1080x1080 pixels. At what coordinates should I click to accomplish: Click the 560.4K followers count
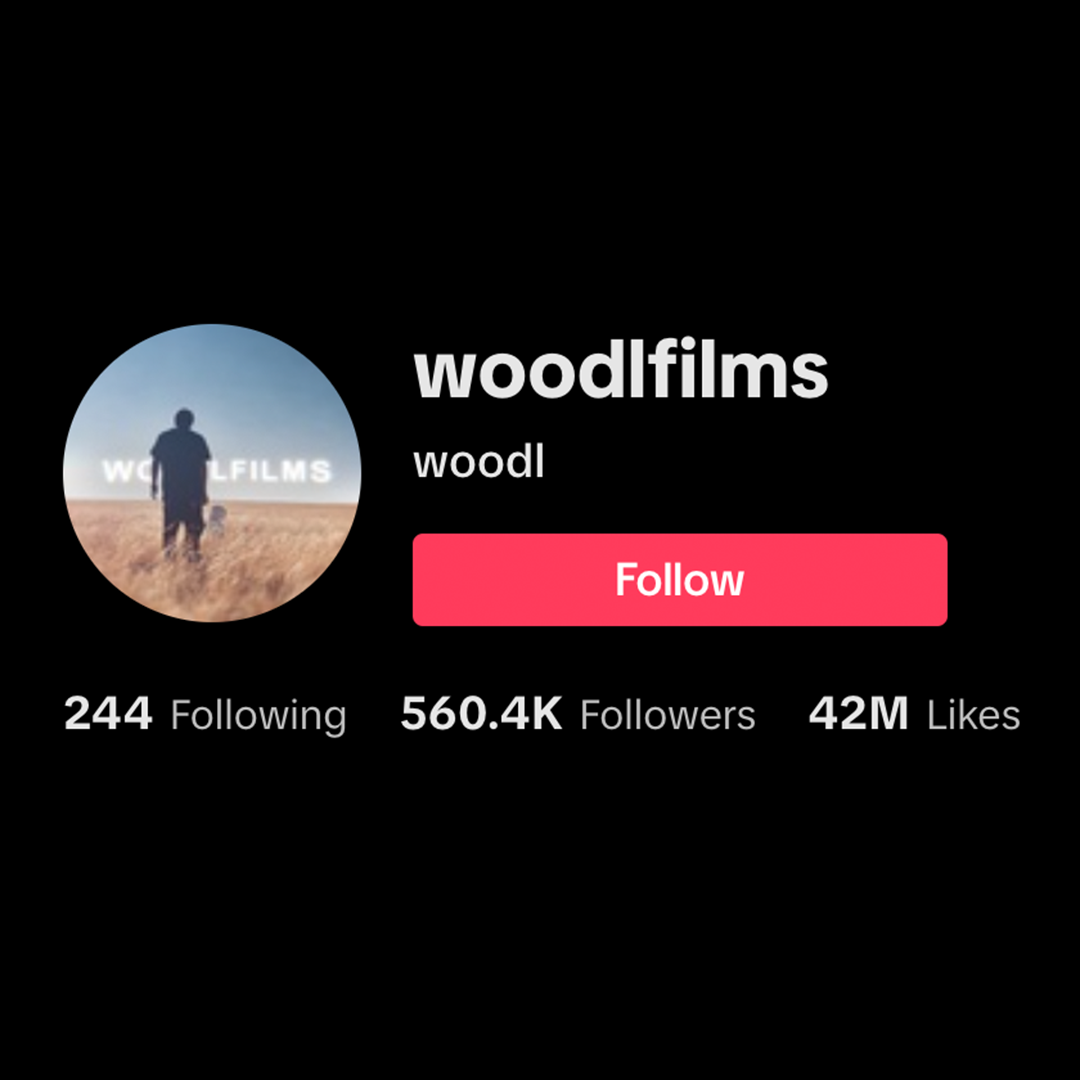point(481,714)
